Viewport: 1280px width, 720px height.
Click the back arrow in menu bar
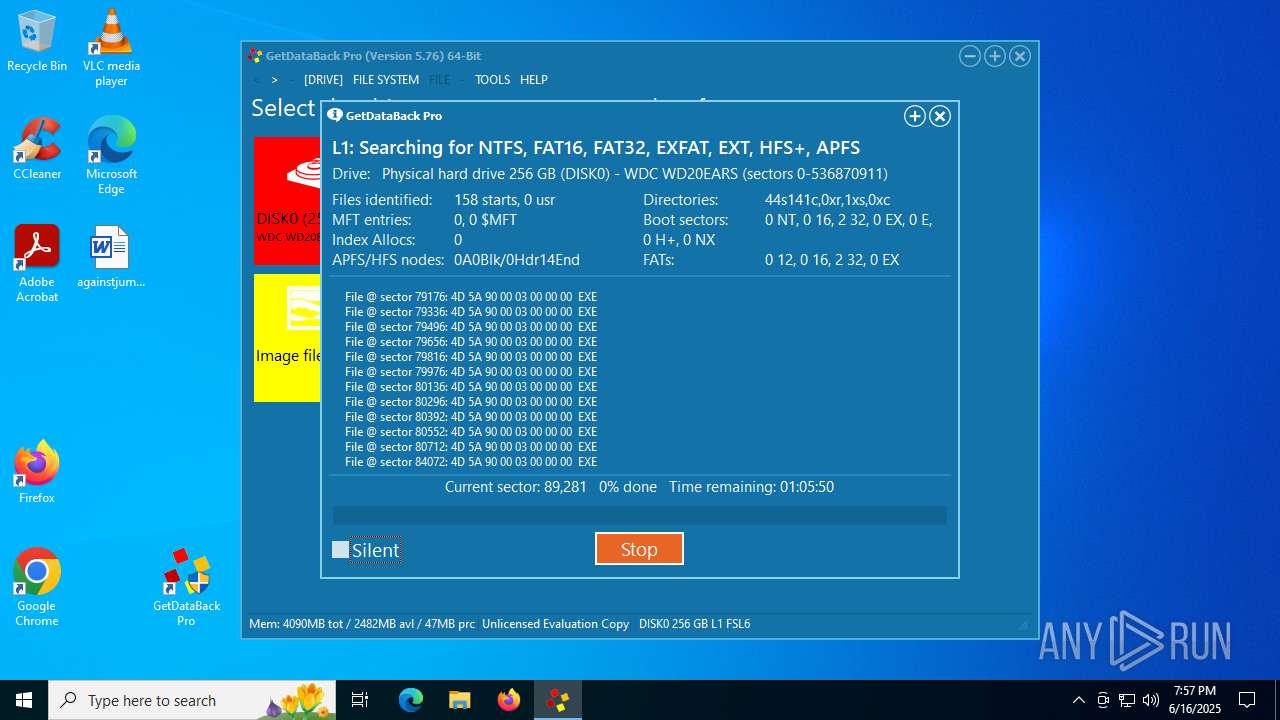pyautogui.click(x=256, y=80)
